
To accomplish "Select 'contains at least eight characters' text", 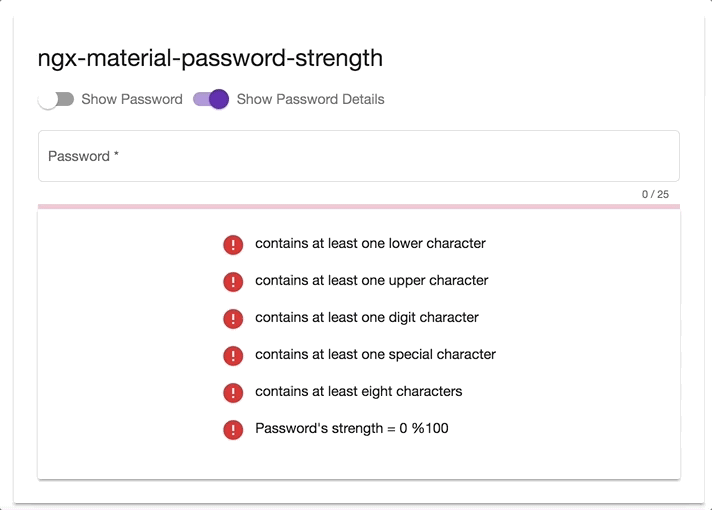I will click(359, 391).
